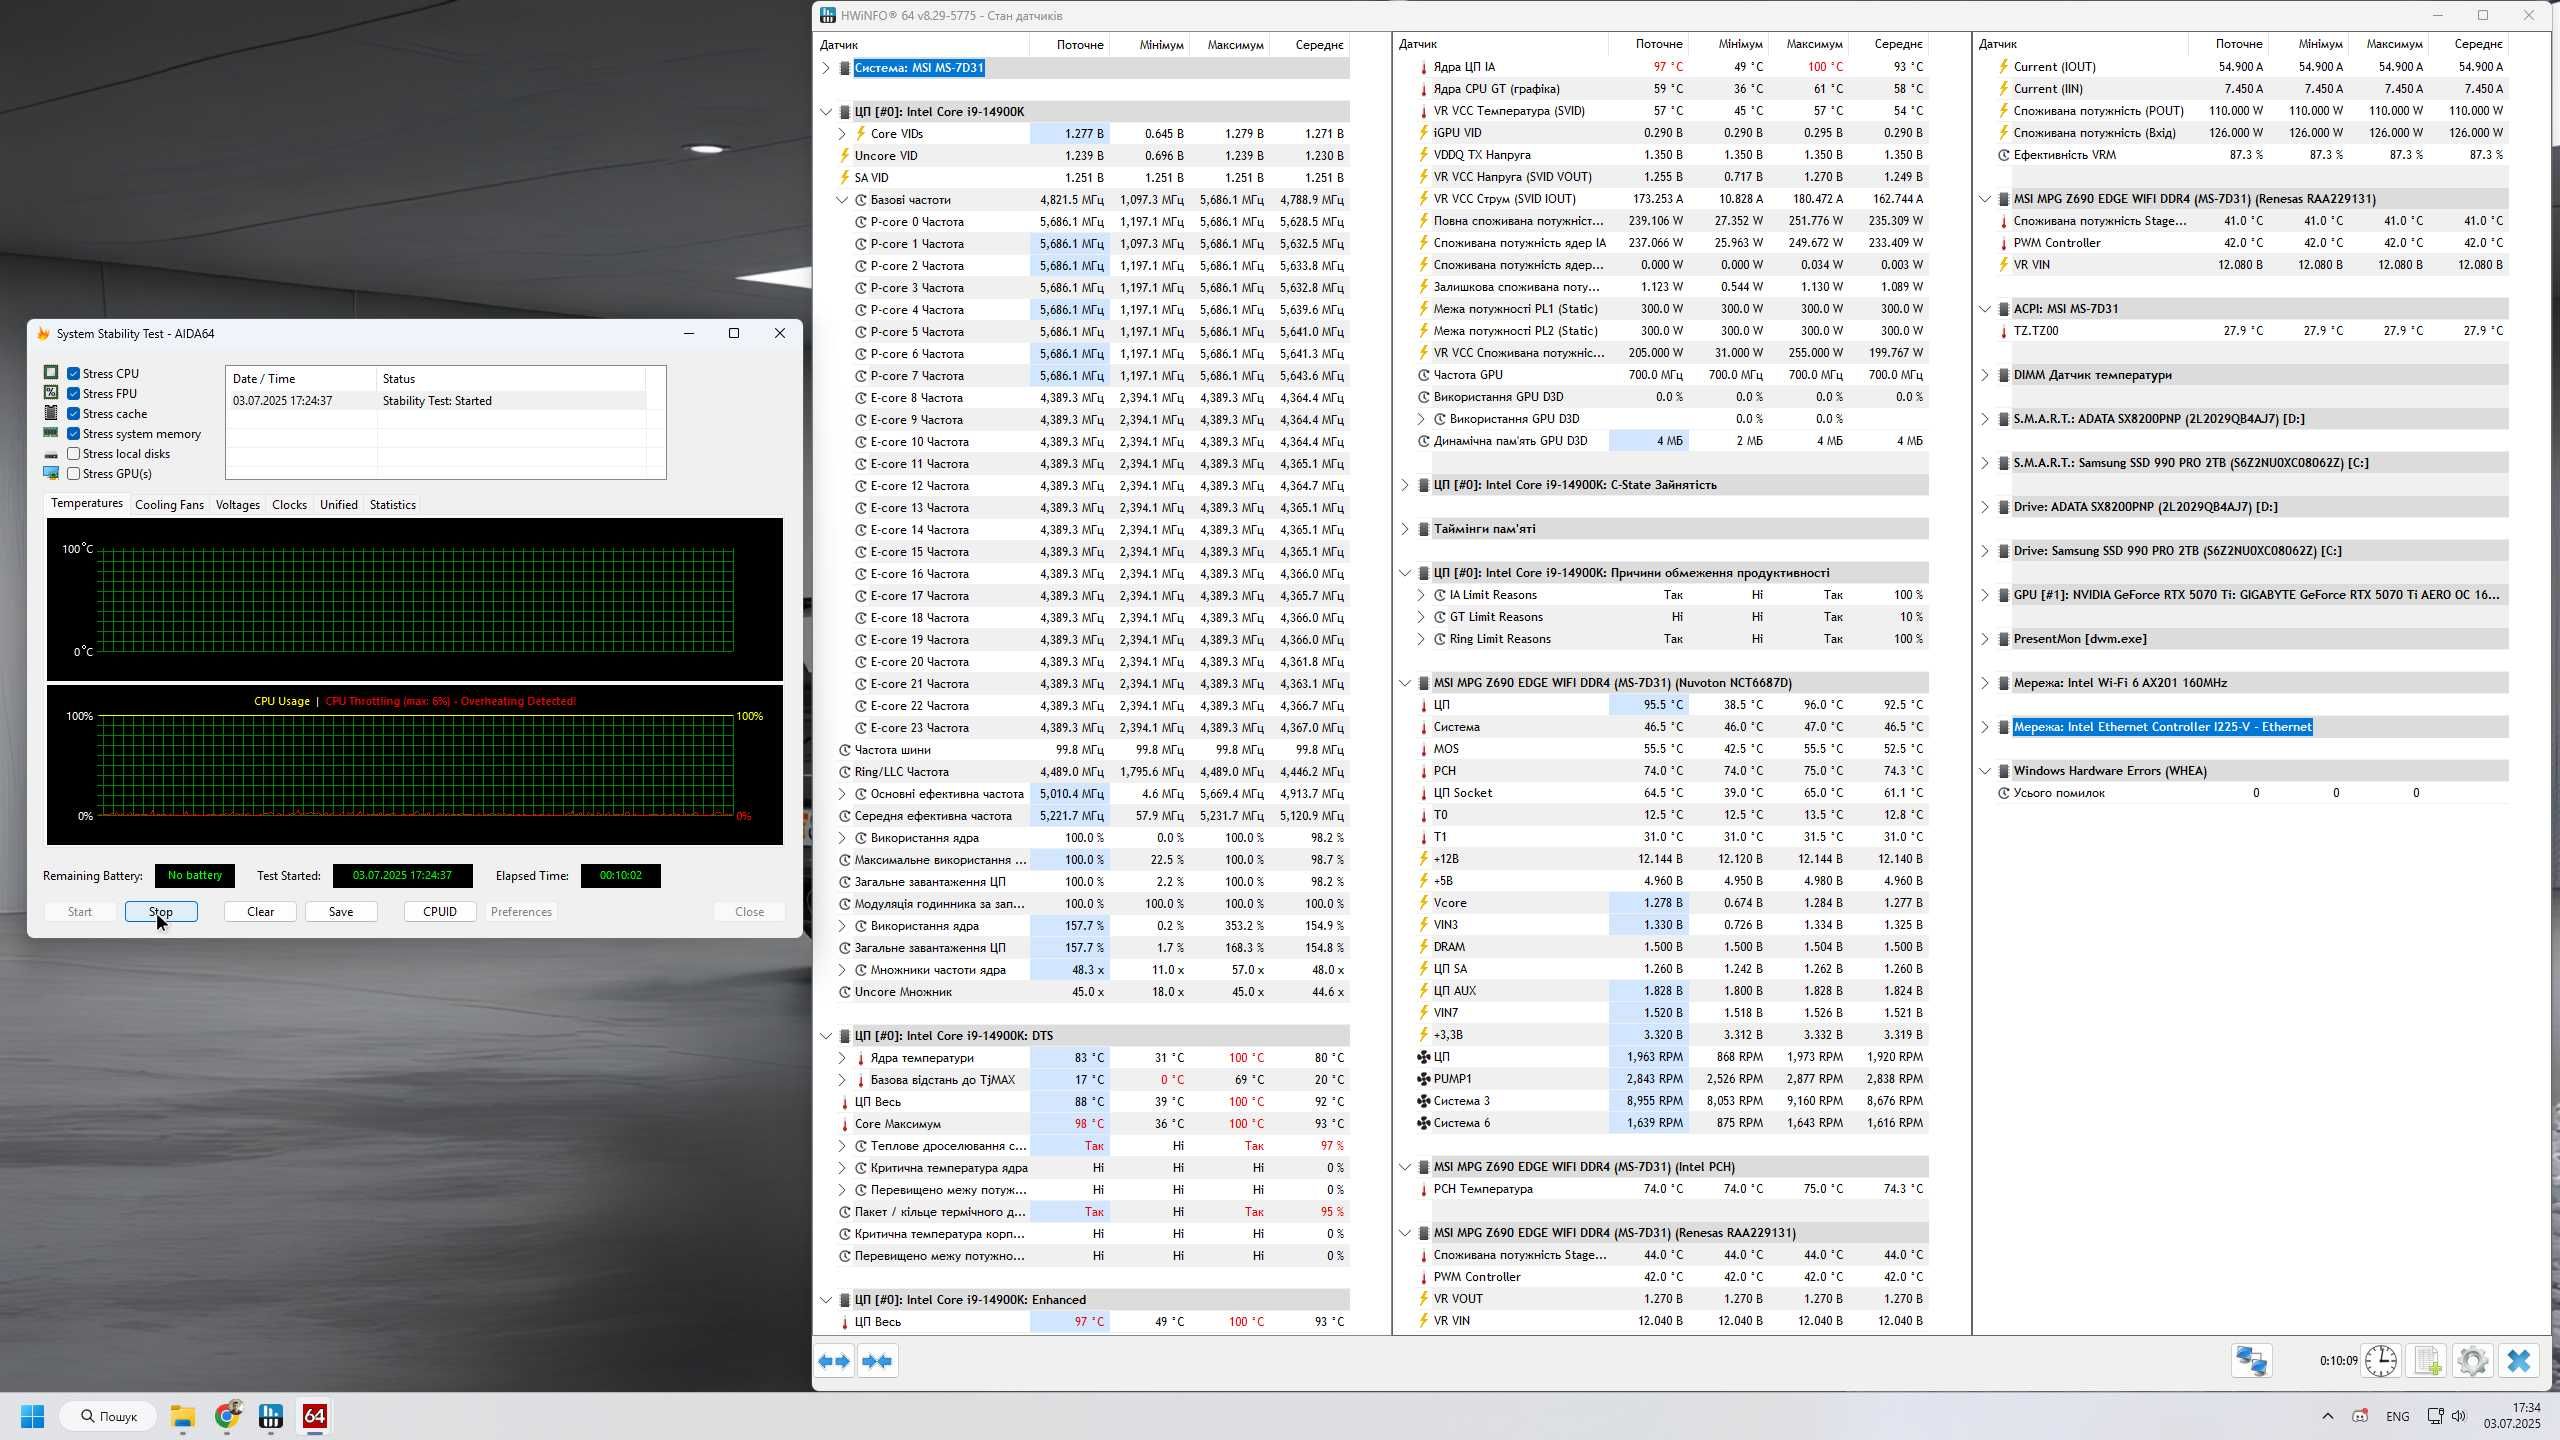The height and width of the screenshot is (1440, 2560).
Task: Select Vcore voltage row
Action: click(1671, 903)
